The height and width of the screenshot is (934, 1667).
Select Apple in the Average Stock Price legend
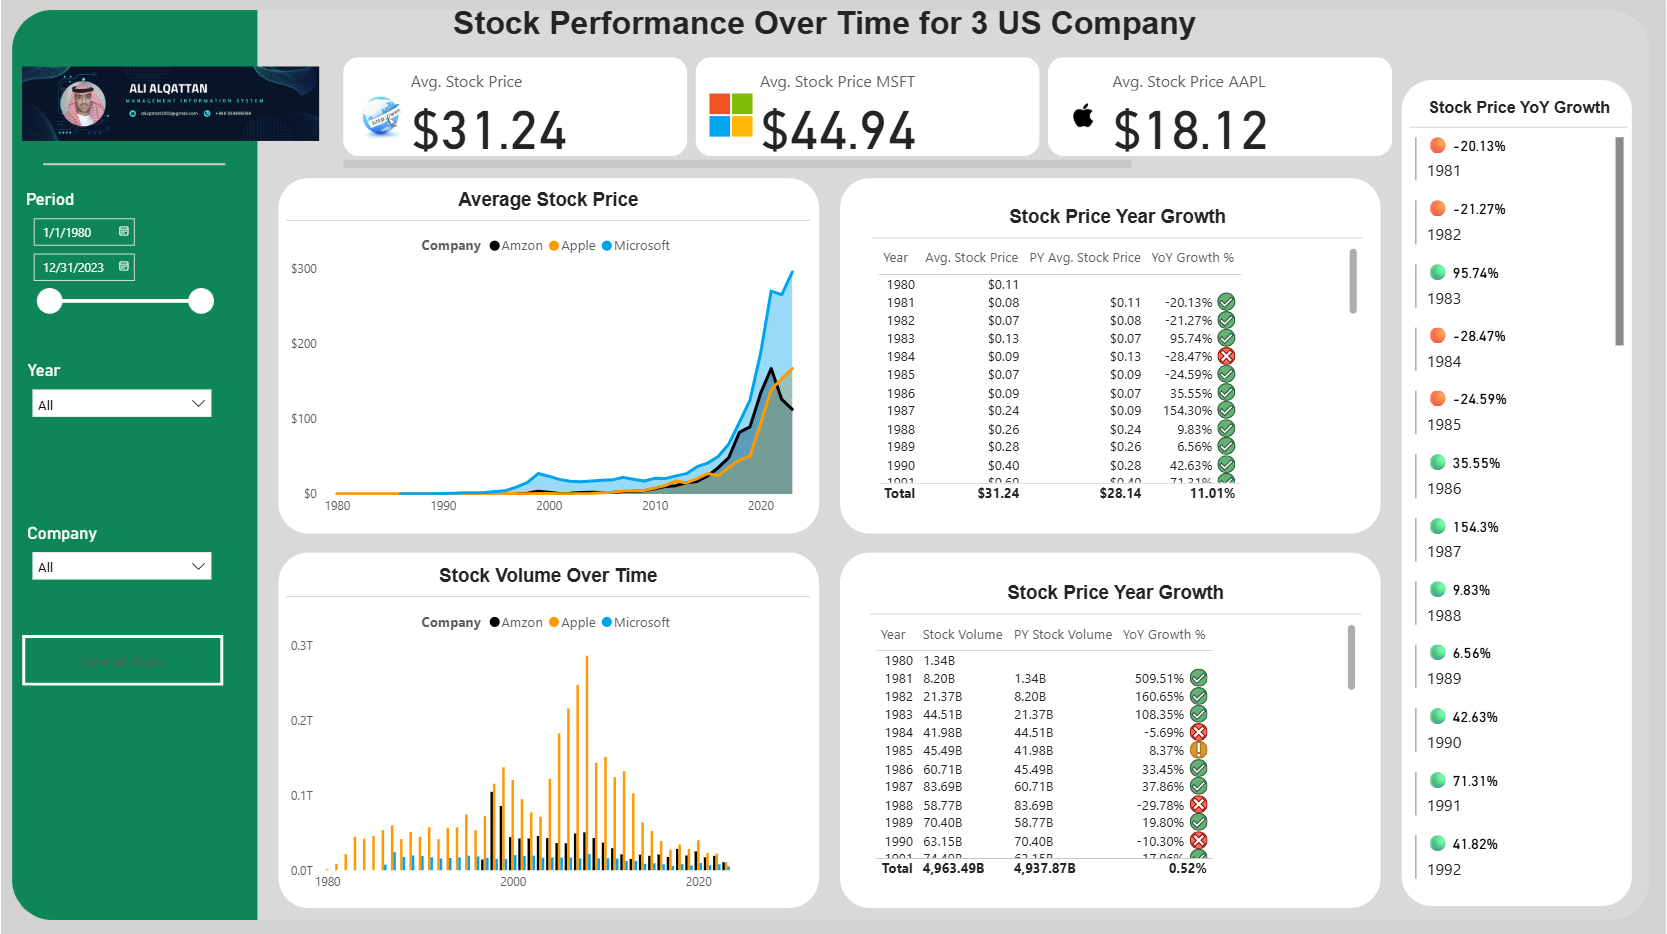pyautogui.click(x=572, y=246)
